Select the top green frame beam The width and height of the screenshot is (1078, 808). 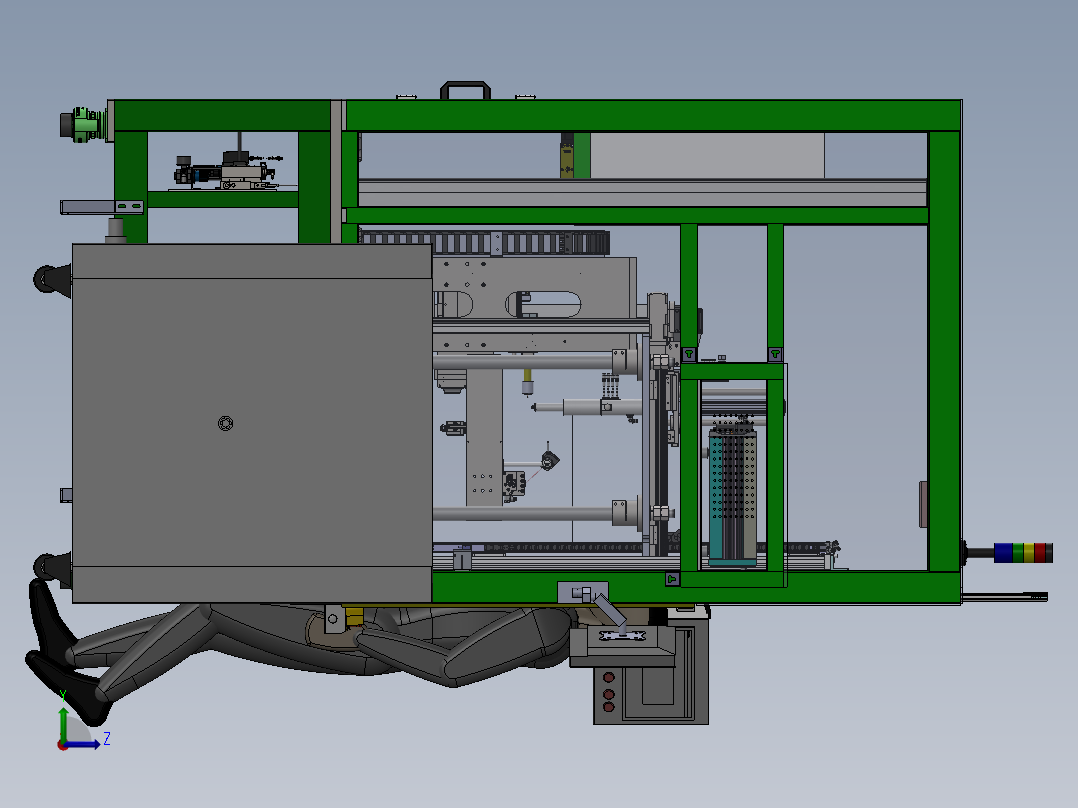[653, 116]
